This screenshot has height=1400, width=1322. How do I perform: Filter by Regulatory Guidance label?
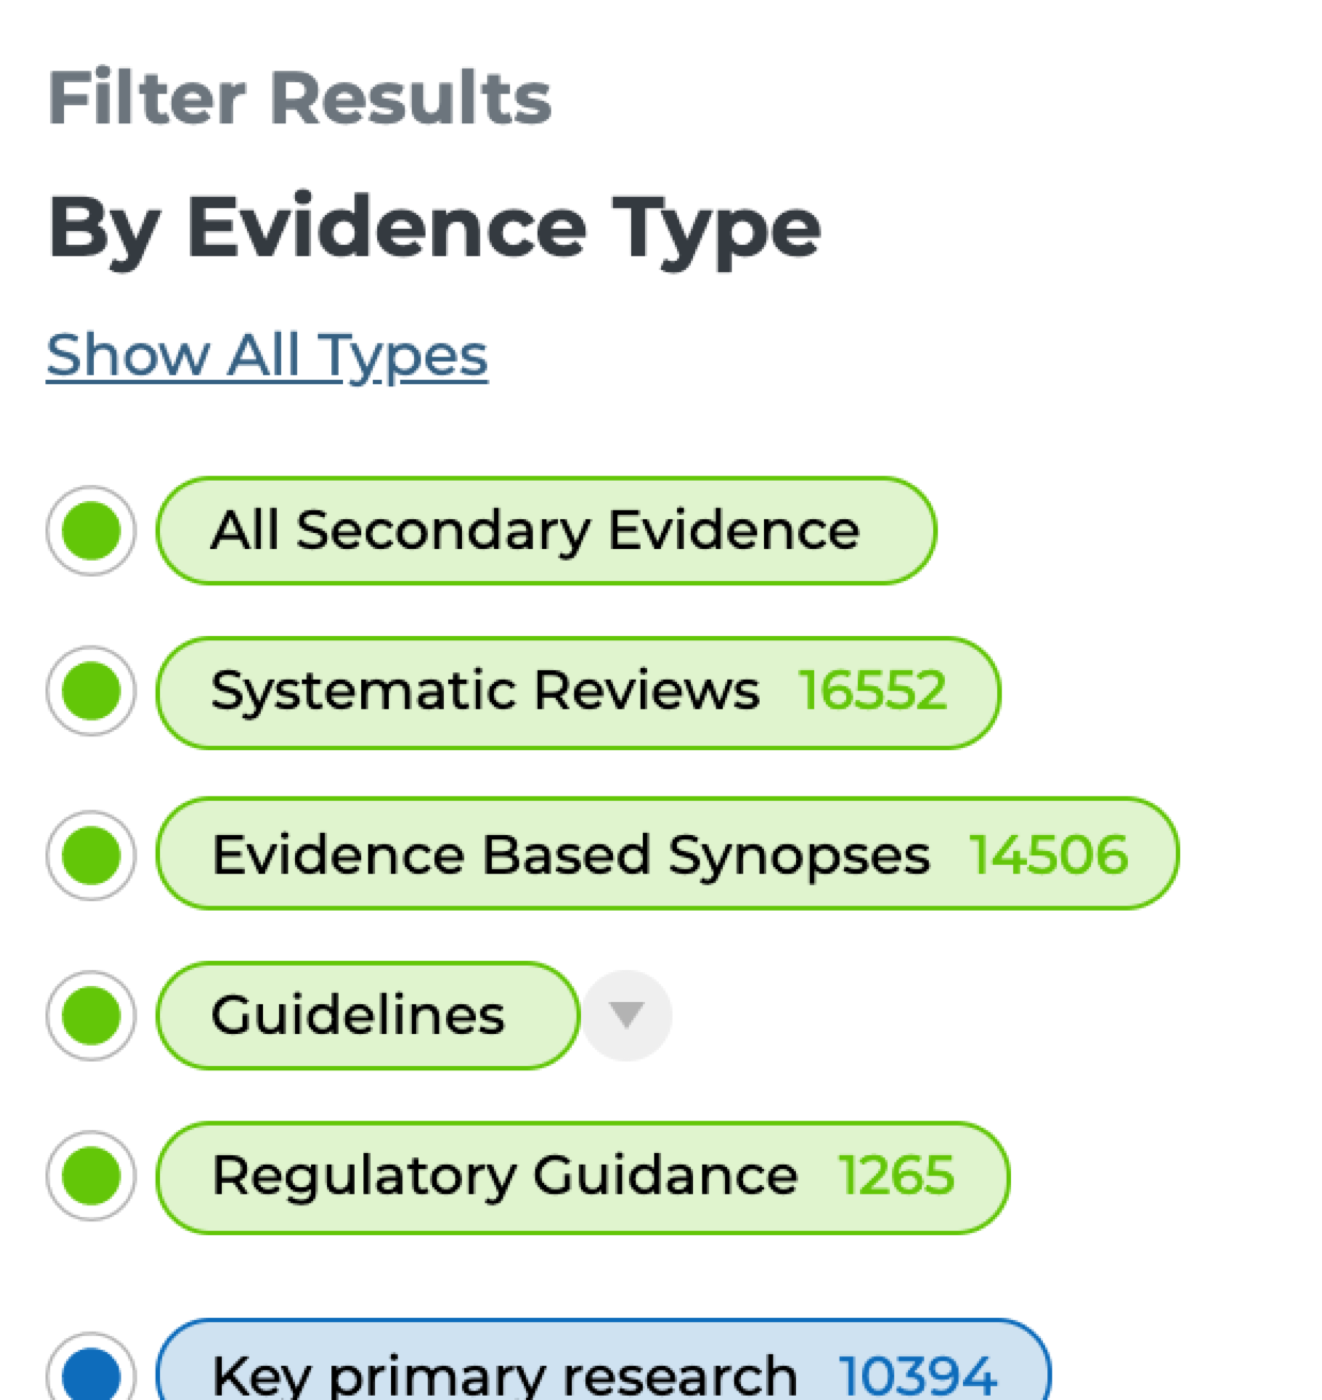pyautogui.click(x=505, y=1175)
